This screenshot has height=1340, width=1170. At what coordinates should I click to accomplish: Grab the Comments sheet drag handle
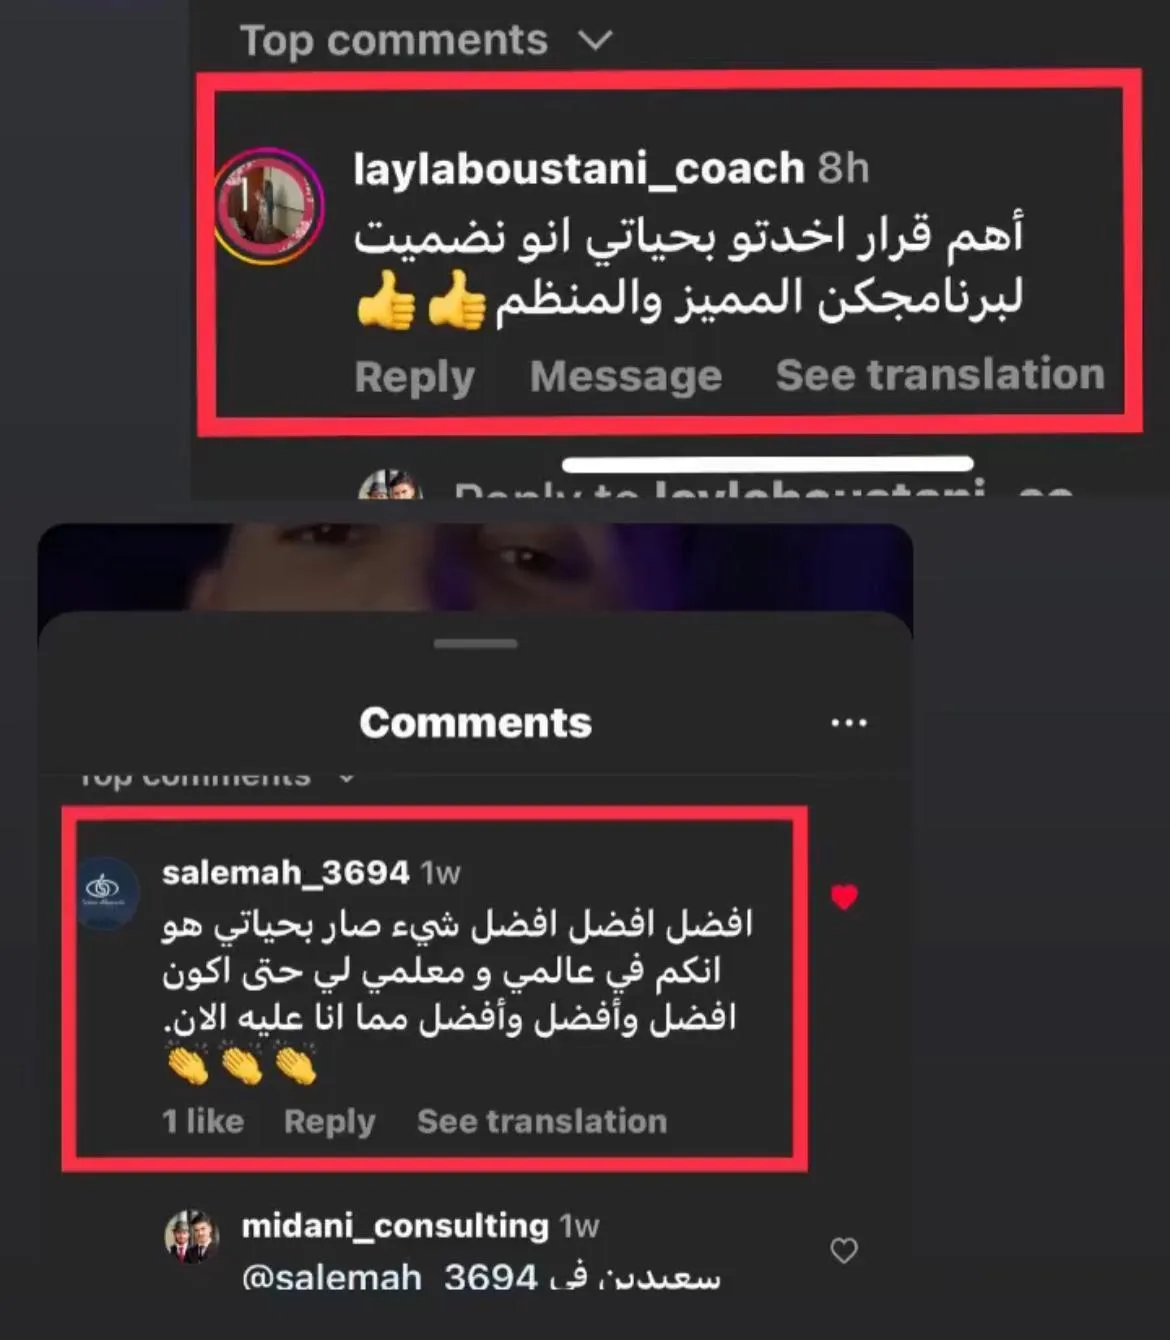point(476,644)
